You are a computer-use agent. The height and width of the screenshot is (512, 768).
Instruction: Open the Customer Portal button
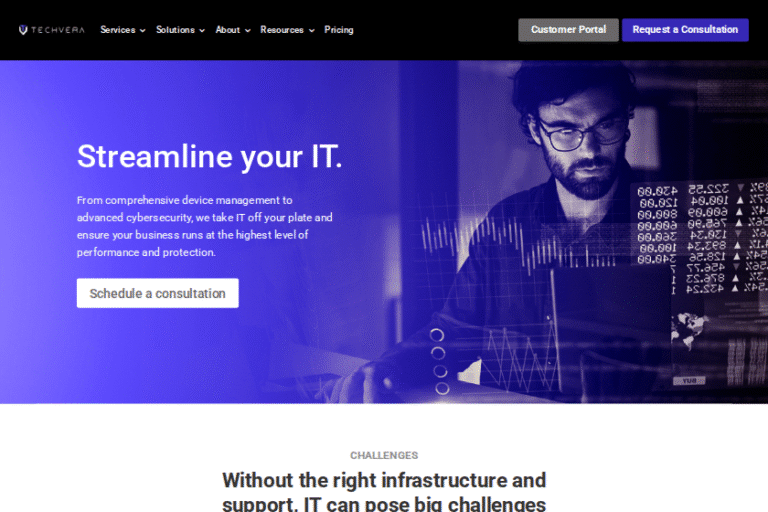tap(568, 30)
